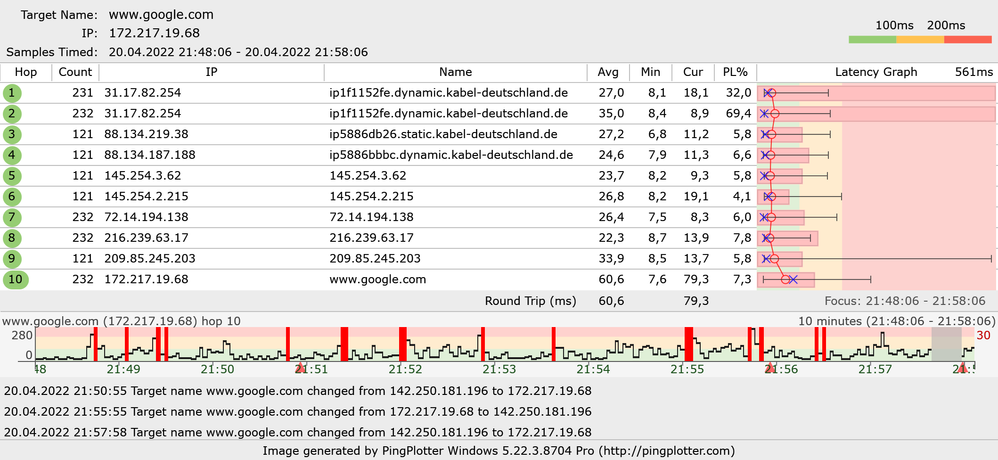The width and height of the screenshot is (998, 460).
Task: Click the Avg column header
Action: tap(608, 73)
